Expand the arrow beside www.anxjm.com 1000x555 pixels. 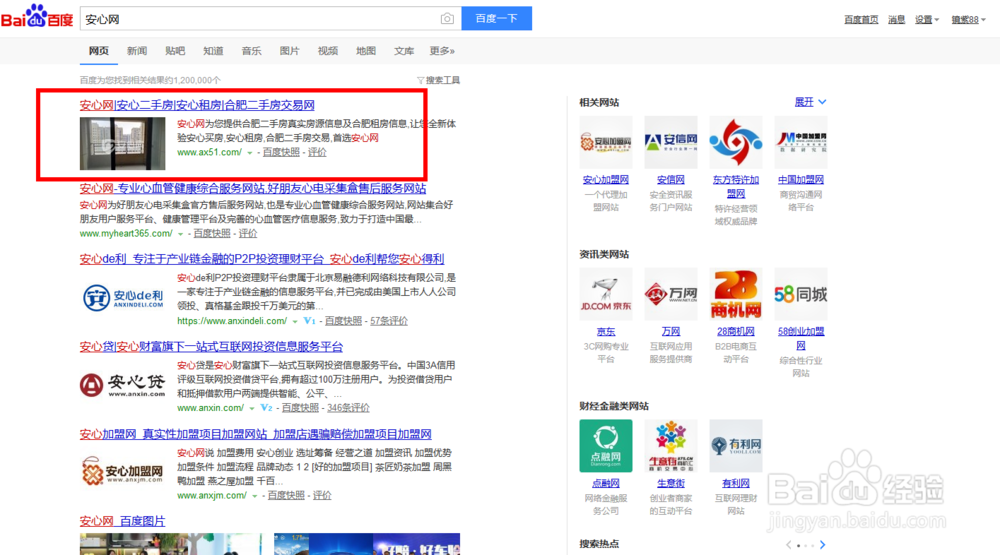[255, 496]
